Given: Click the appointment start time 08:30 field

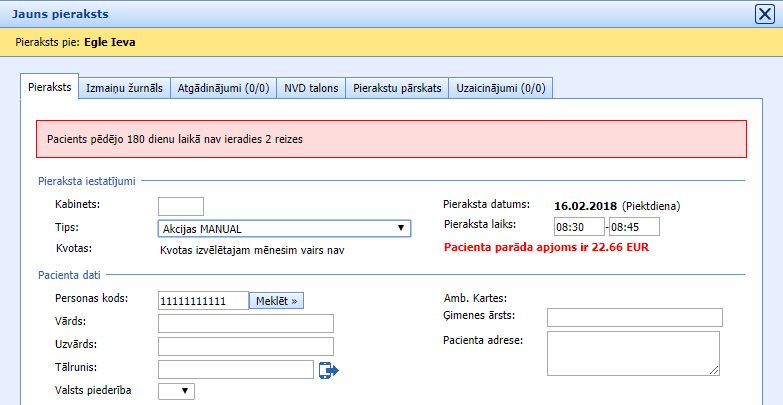Looking at the screenshot, I should (x=577, y=227).
